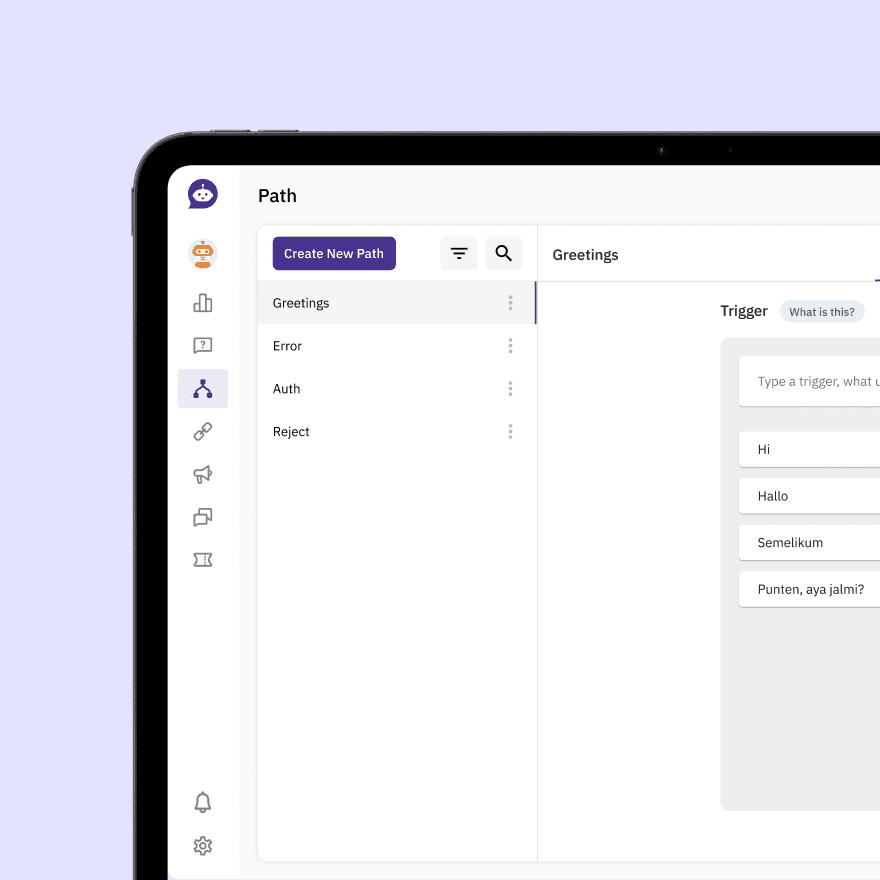Click the 'What is this?' help badge
The height and width of the screenshot is (880, 880).
(822, 311)
